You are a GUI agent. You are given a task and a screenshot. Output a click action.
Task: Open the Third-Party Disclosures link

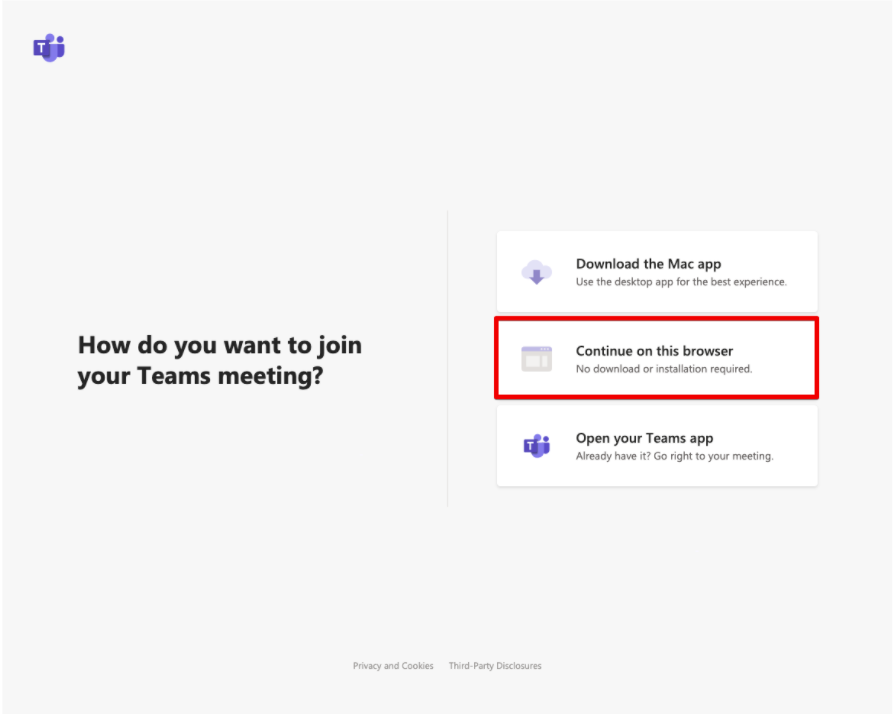pyautogui.click(x=495, y=665)
